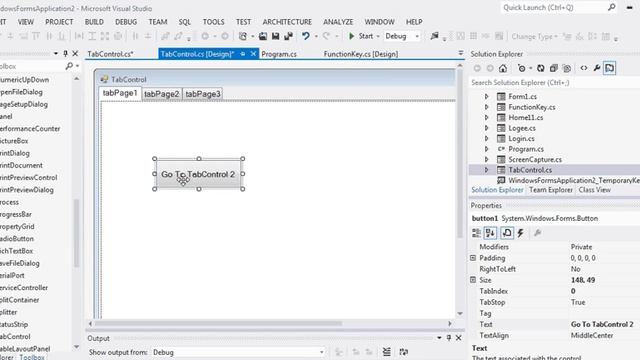Click the Clear All icon in Output panel
Viewport: 640px width, 360px height.
[x=387, y=352]
